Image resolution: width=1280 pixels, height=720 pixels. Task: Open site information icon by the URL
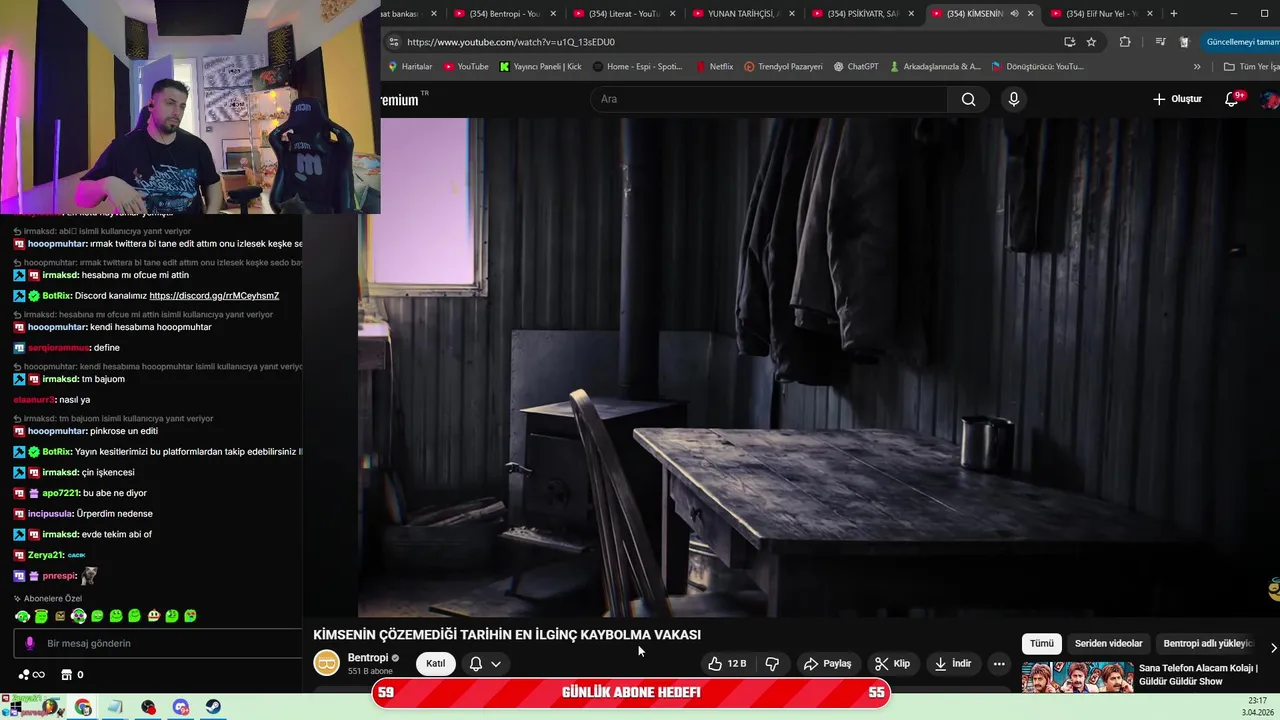(x=393, y=42)
